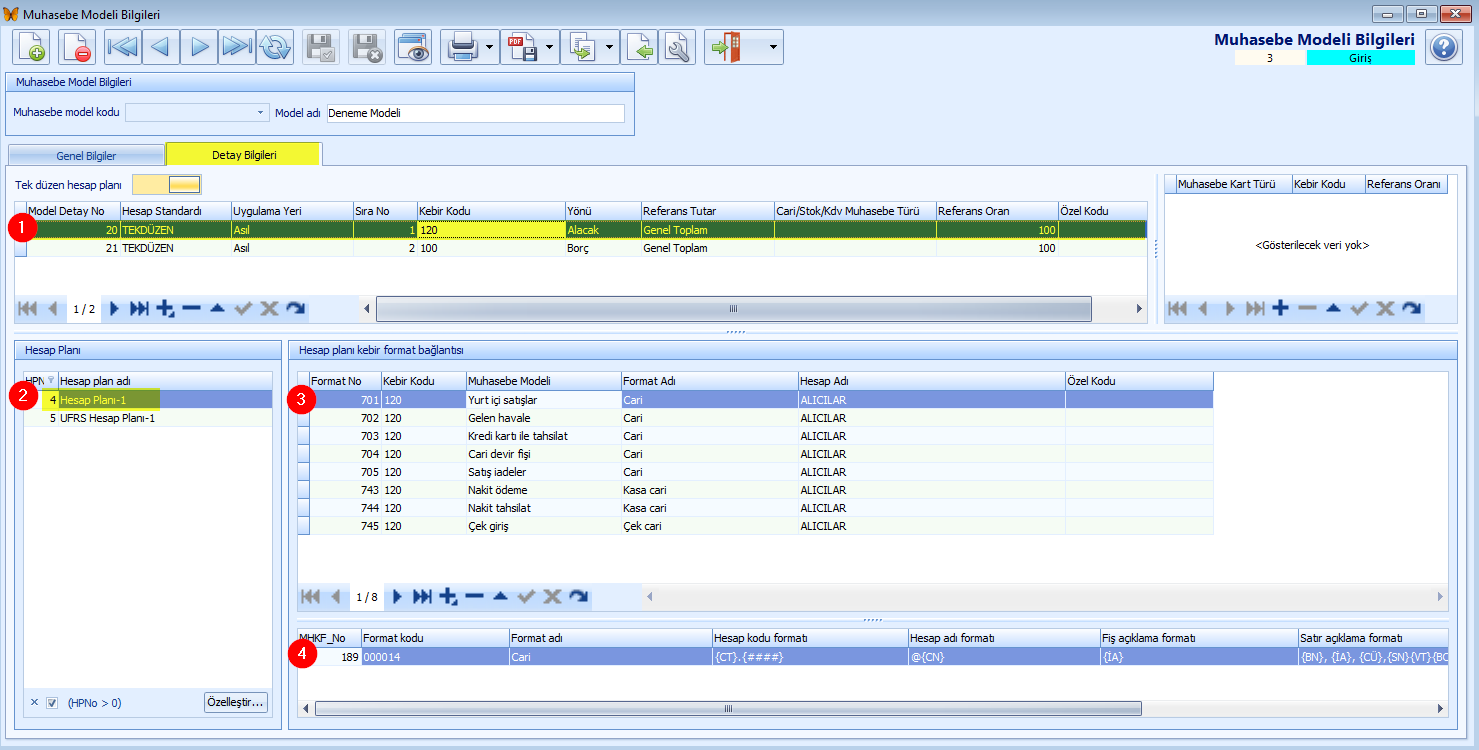The height and width of the screenshot is (750, 1479).
Task: Go to the first record in the main toolbar
Action: coord(123,47)
